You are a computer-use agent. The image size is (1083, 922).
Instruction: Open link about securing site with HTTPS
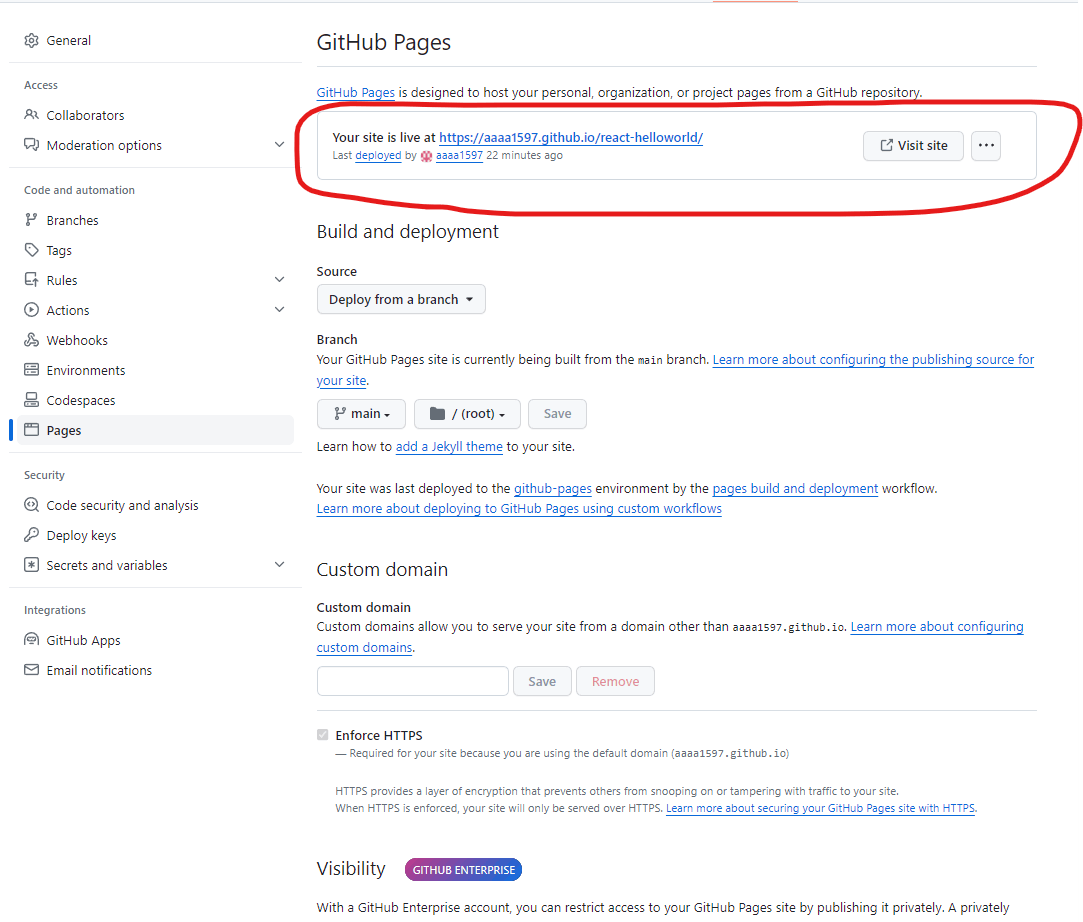coord(821,808)
